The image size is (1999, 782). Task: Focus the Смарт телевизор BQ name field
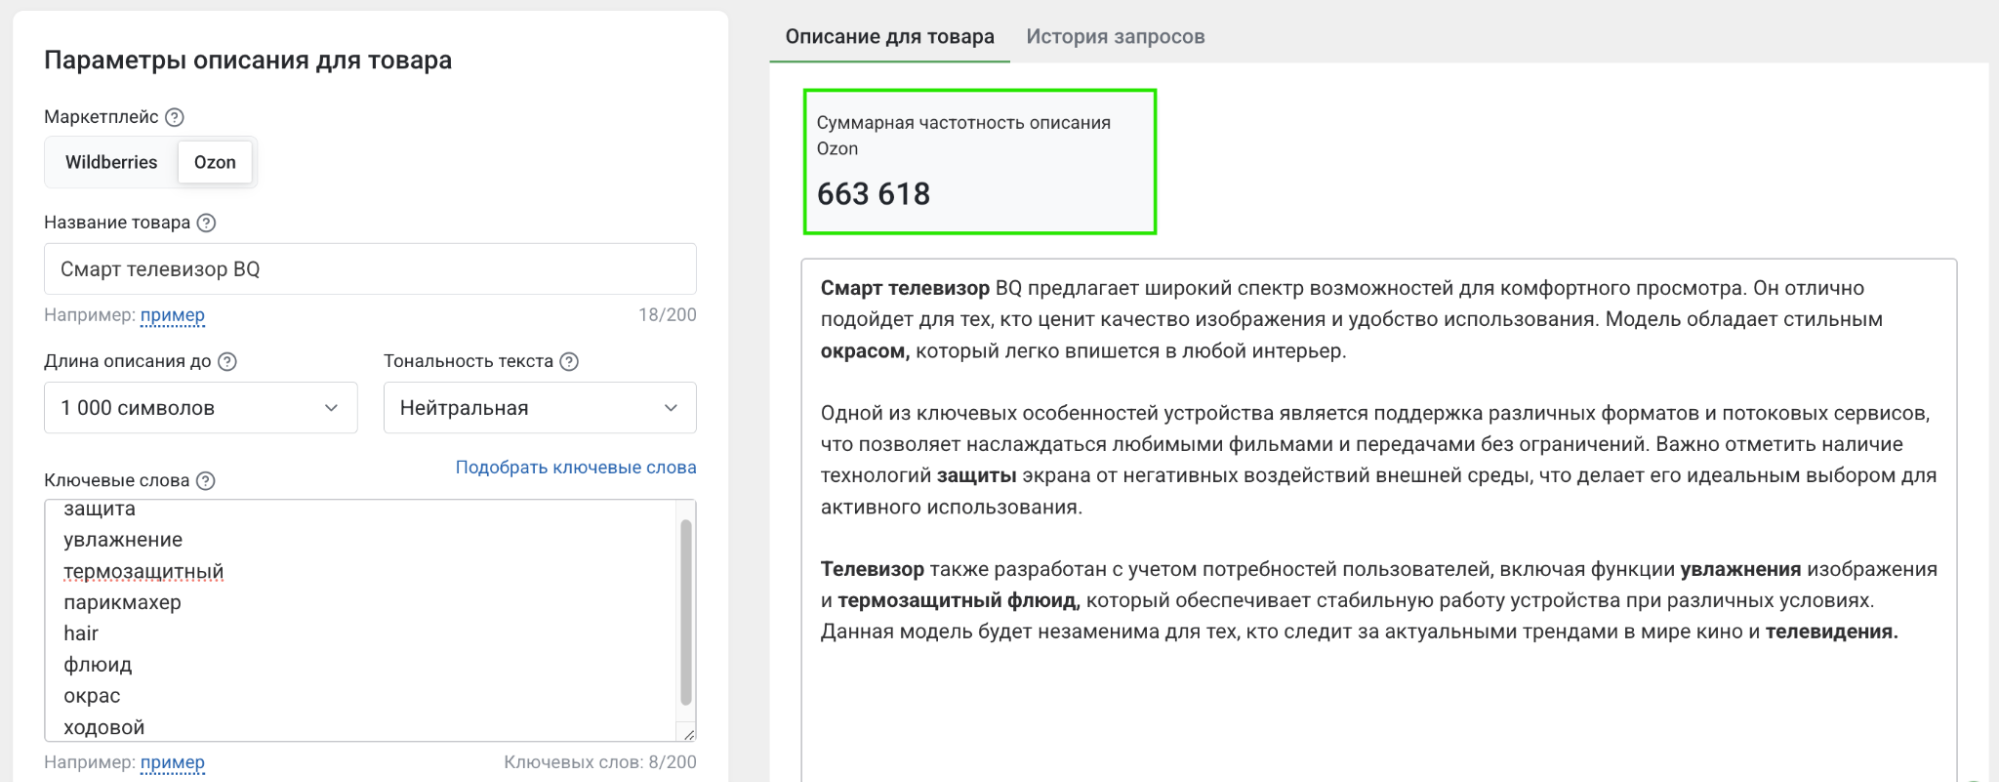[370, 269]
